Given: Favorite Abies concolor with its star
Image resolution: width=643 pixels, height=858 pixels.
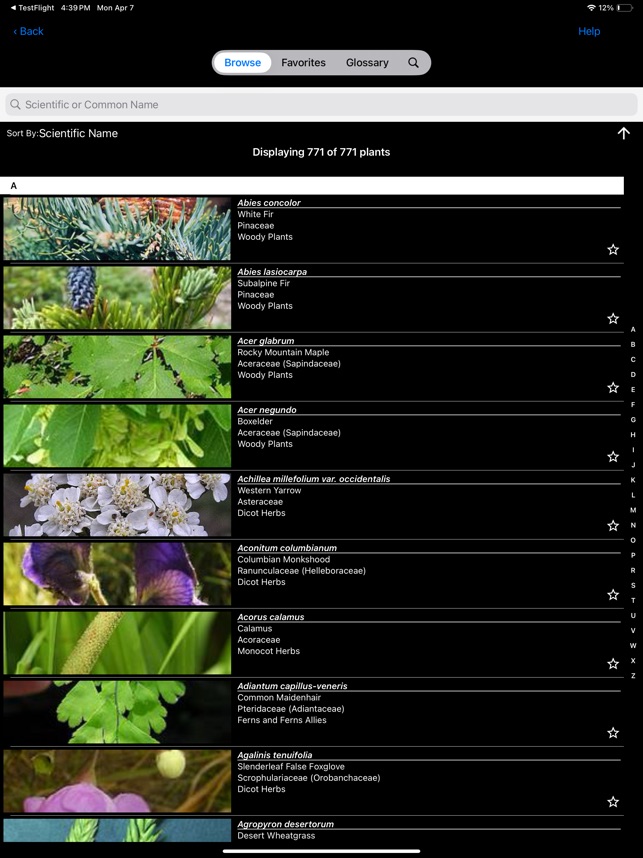Looking at the screenshot, I should [x=613, y=250].
